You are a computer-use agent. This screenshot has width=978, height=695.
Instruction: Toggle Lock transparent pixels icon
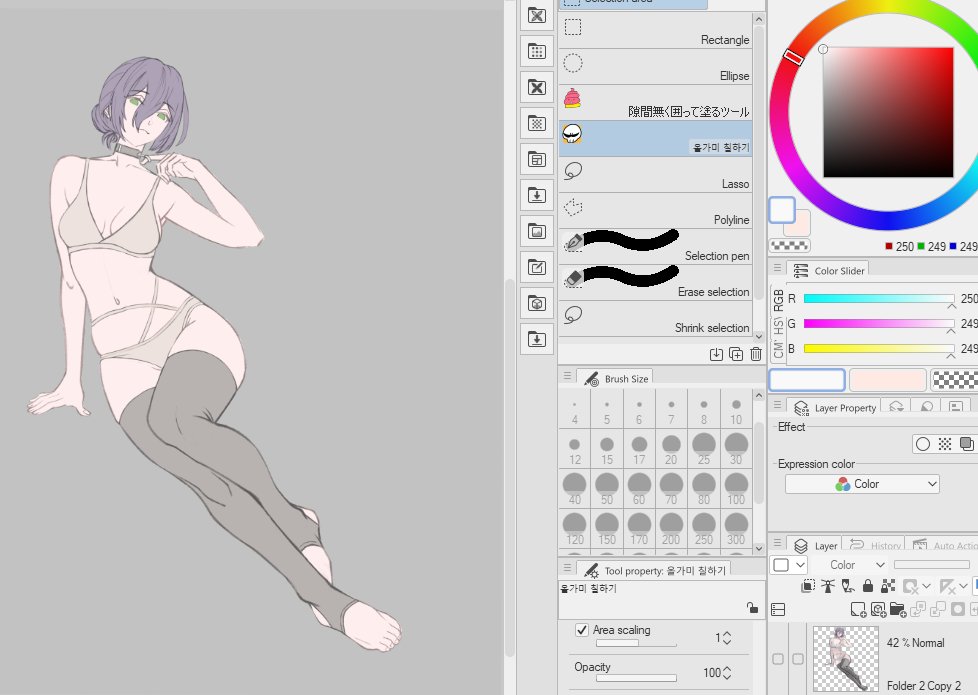pos(888,586)
